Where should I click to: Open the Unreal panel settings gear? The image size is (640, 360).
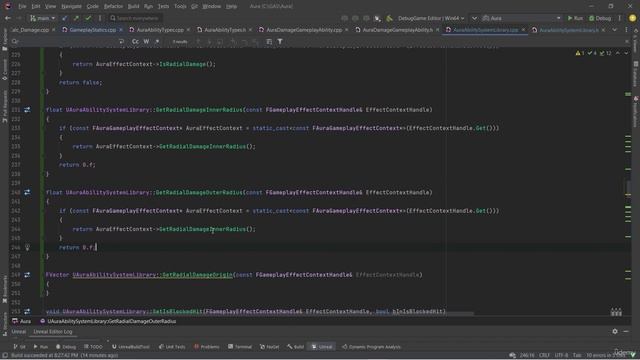615,331
